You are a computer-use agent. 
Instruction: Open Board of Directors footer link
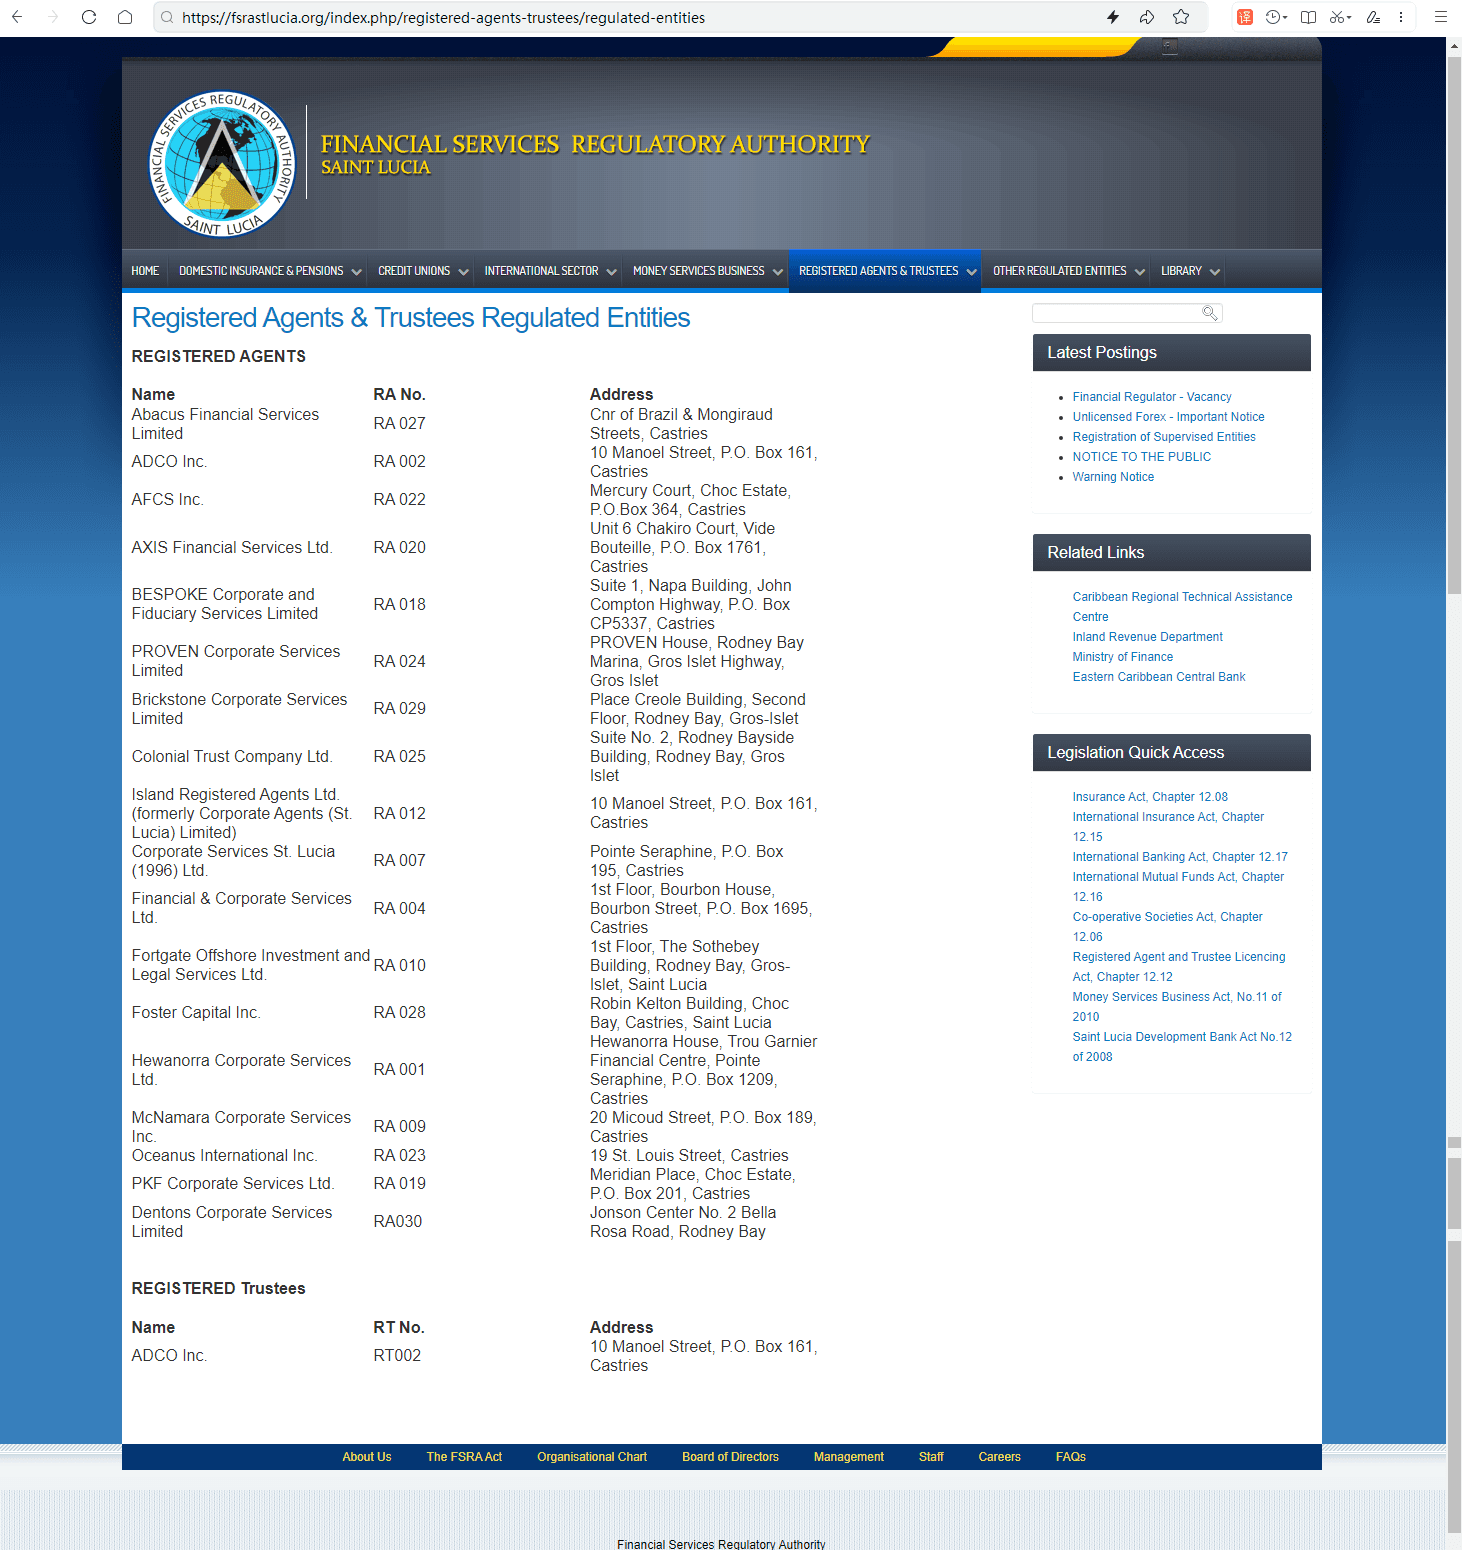tap(730, 1457)
